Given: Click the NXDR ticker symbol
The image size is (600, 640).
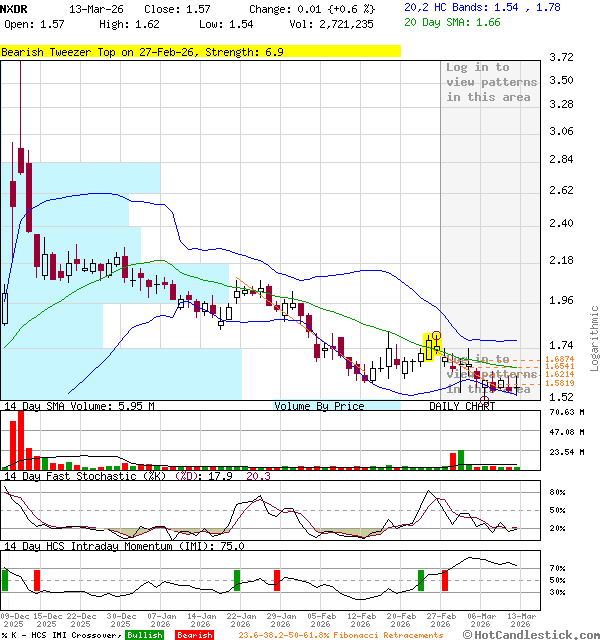Looking at the screenshot, I should point(14,8).
